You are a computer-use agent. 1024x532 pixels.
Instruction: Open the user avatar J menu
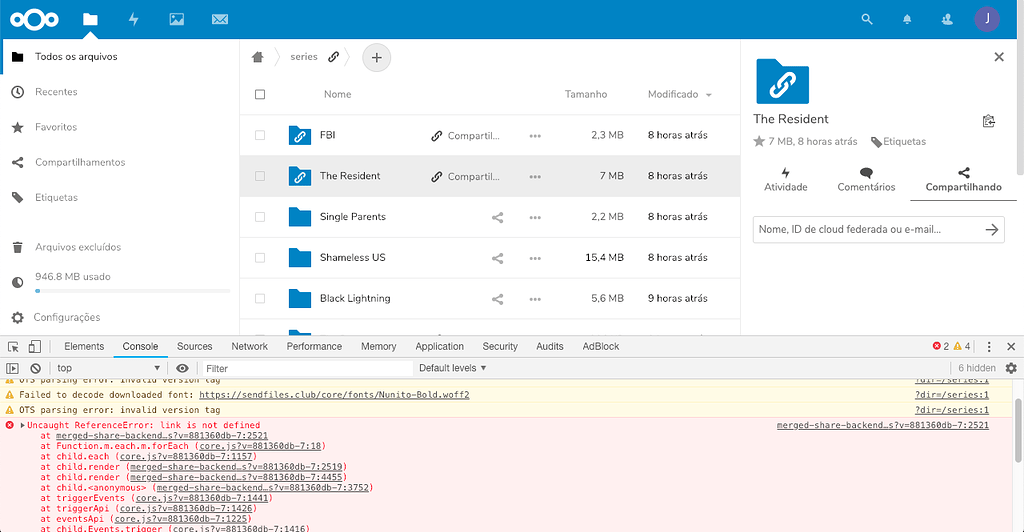pos(987,20)
